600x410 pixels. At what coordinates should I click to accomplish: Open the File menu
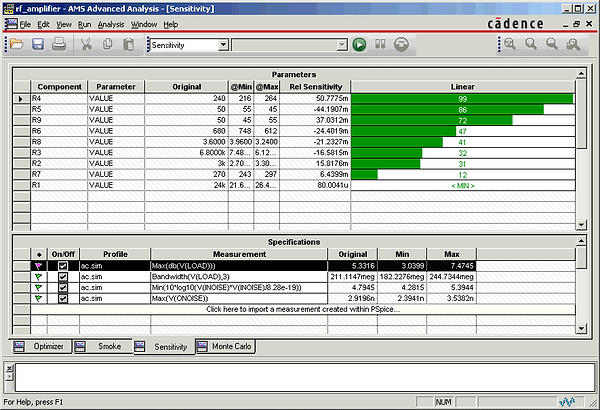pyautogui.click(x=25, y=25)
